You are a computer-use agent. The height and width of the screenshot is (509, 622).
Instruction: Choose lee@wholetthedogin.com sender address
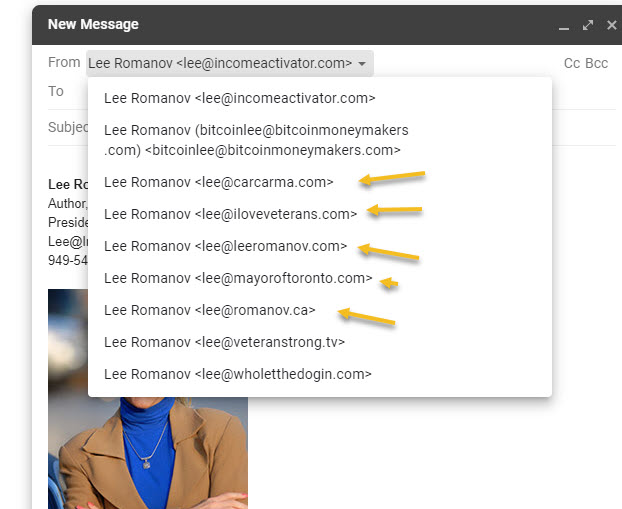coord(319,374)
